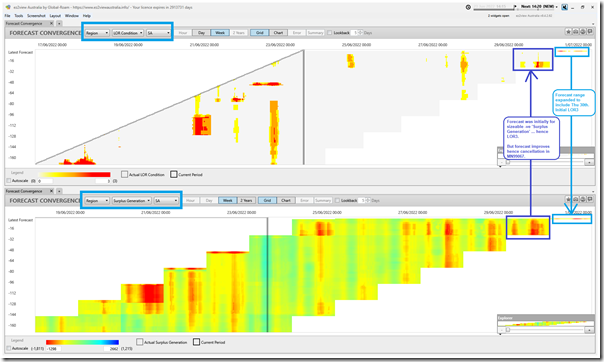
Task: Switch top panel to Day view
Action: [201, 33]
